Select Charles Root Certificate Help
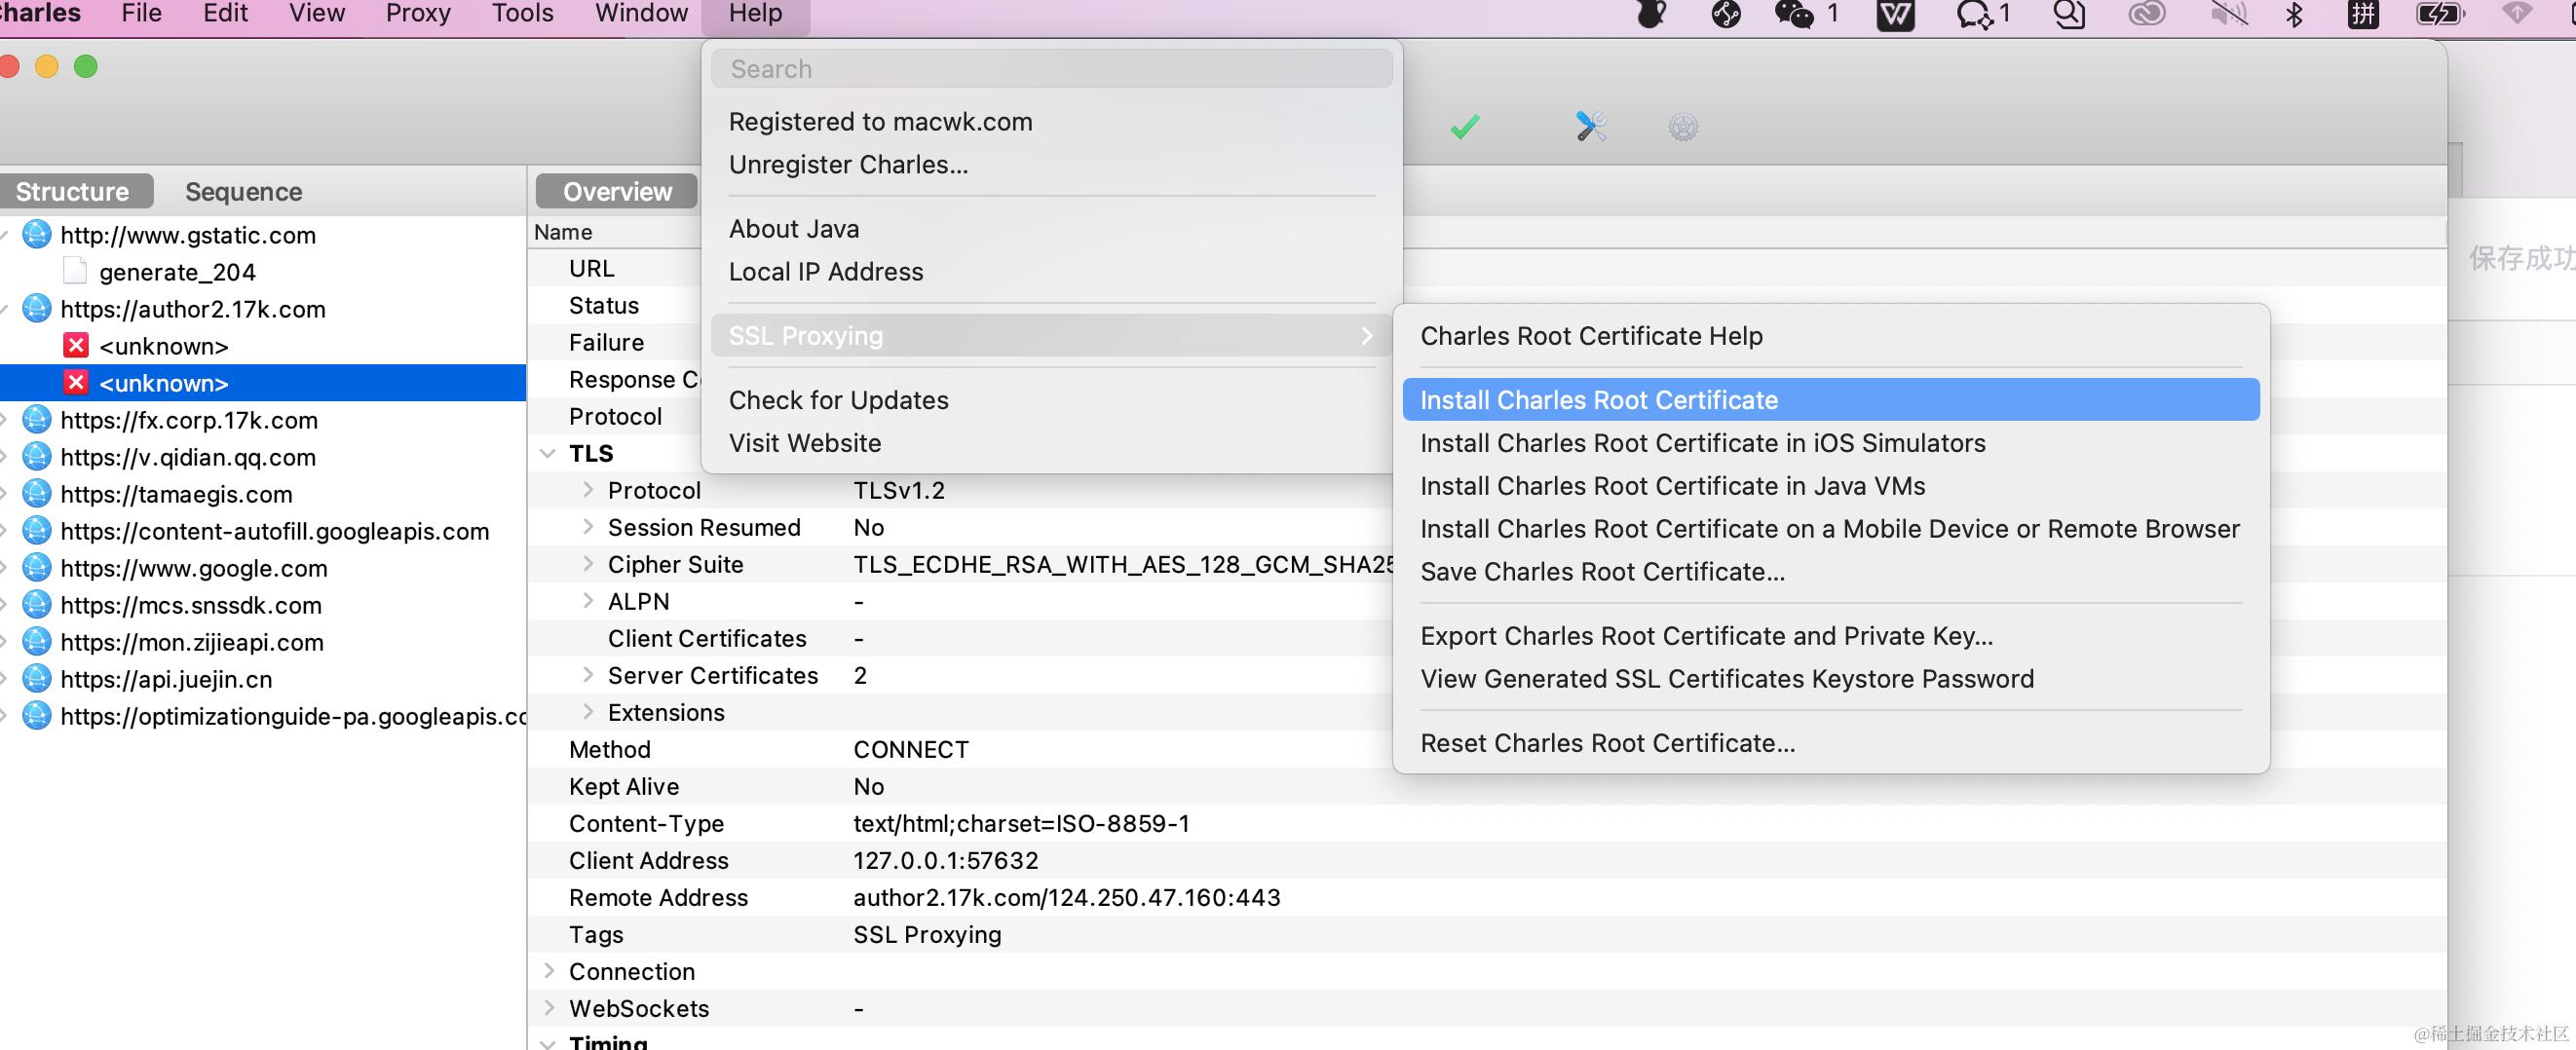The width and height of the screenshot is (2576, 1050). [x=1830, y=336]
